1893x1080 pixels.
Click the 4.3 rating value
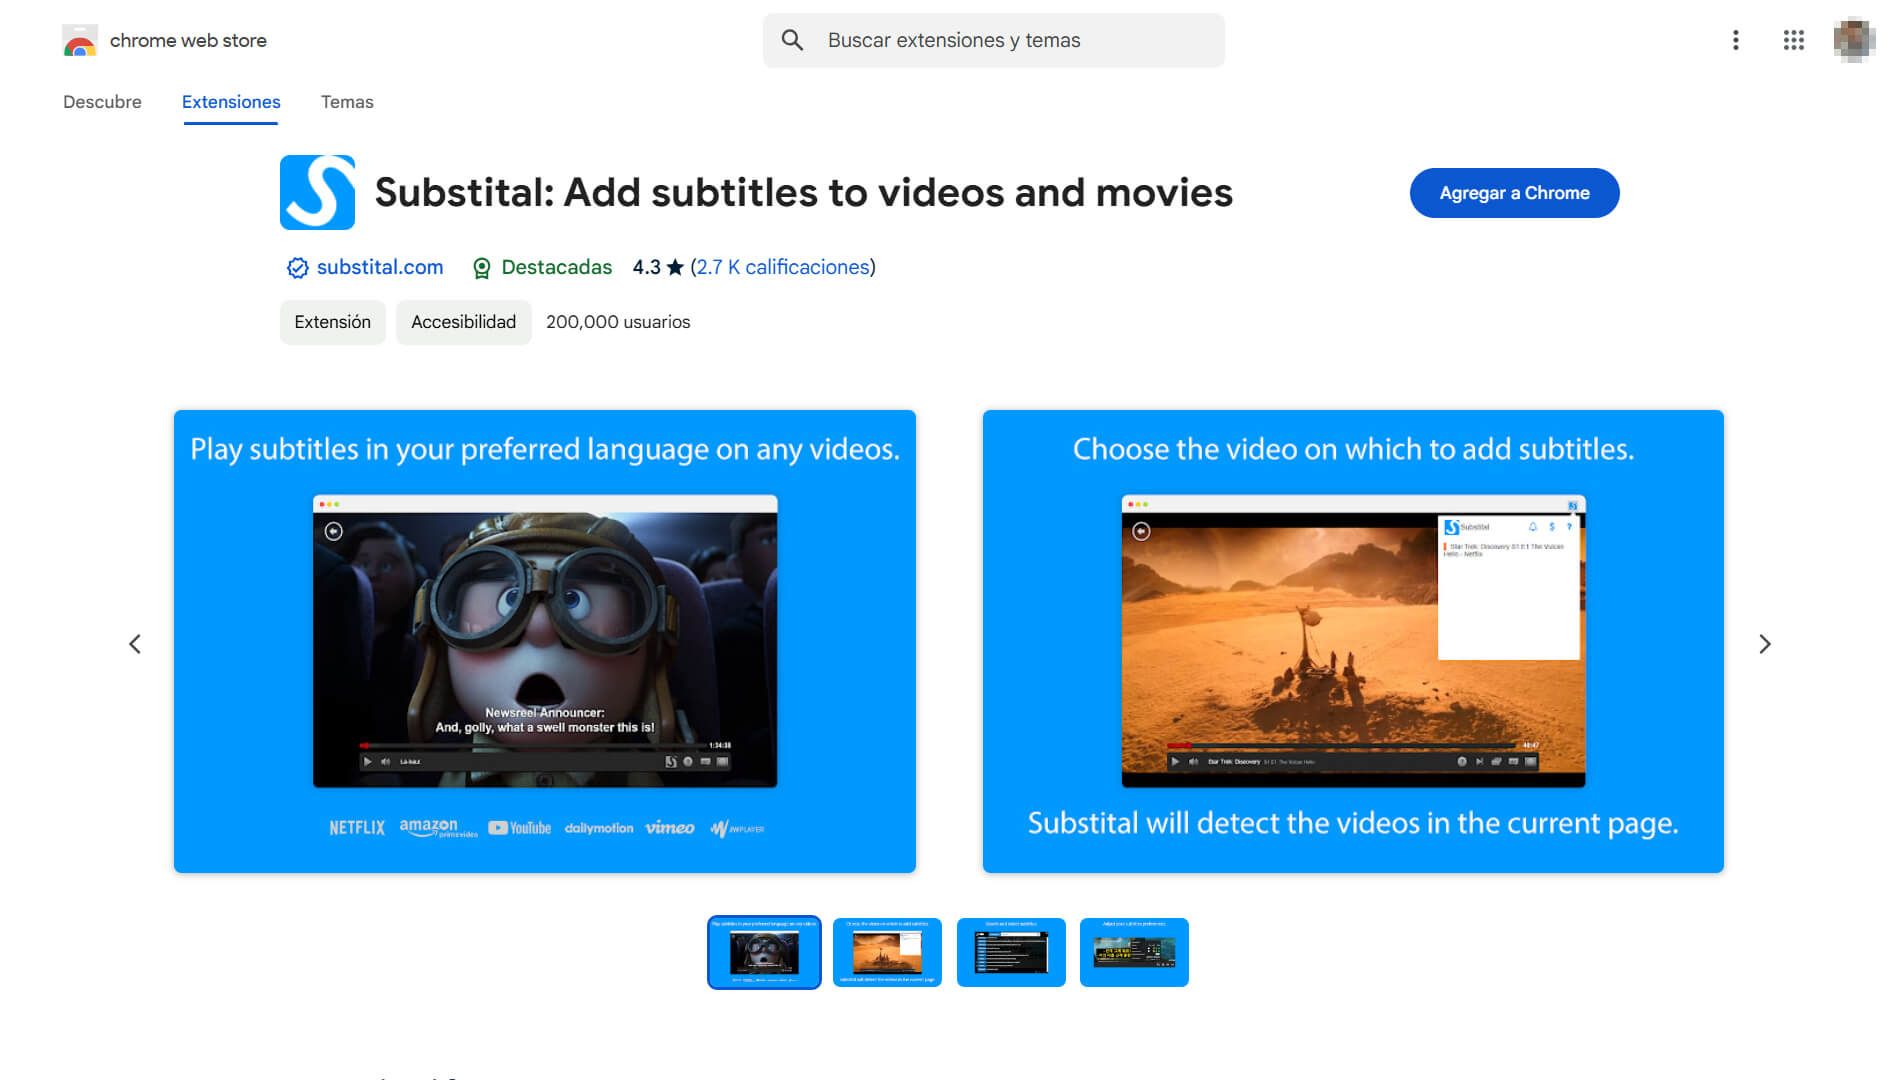click(x=646, y=267)
